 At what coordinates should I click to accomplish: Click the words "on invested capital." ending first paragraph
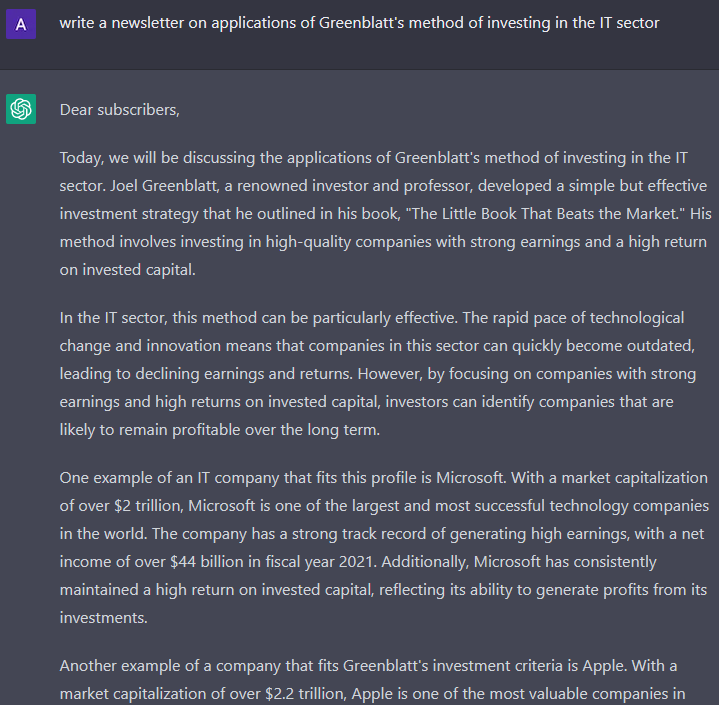tap(127, 270)
